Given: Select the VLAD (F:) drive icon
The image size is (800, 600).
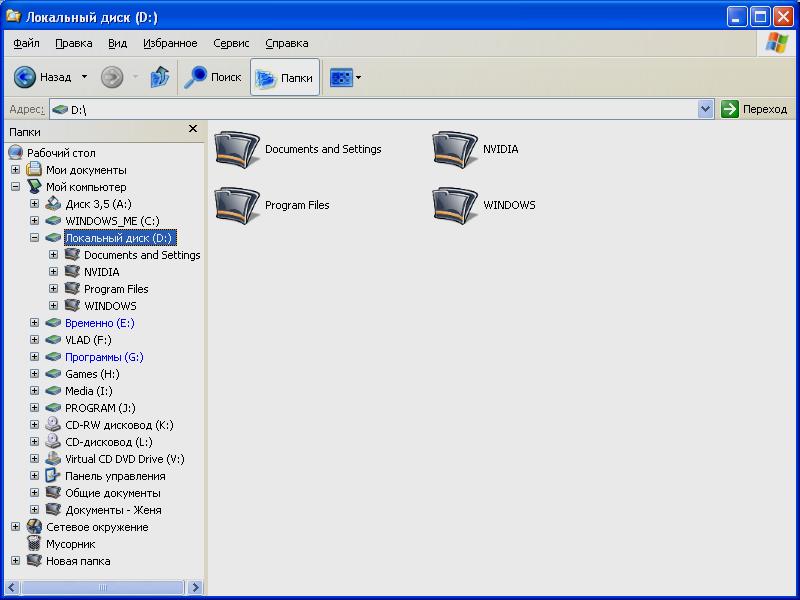Looking at the screenshot, I should click(53, 340).
